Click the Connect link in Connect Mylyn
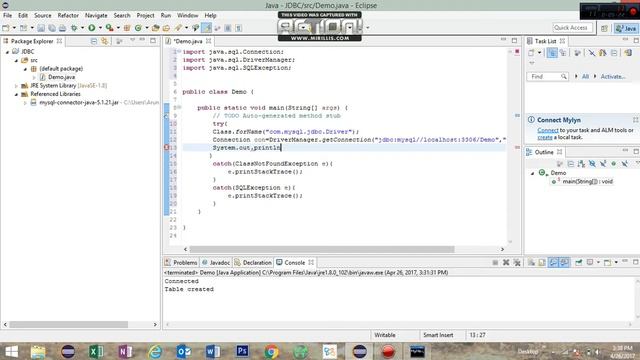Image resolution: width=640 pixels, height=360 pixels. tap(547, 130)
